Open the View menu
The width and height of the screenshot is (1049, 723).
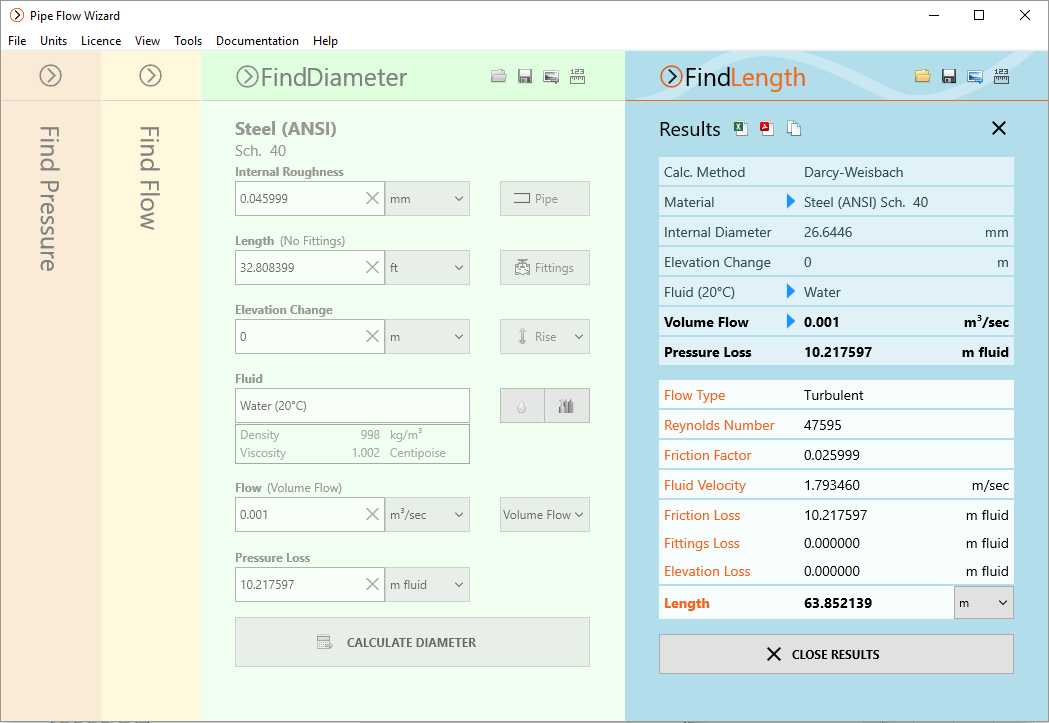coord(147,41)
